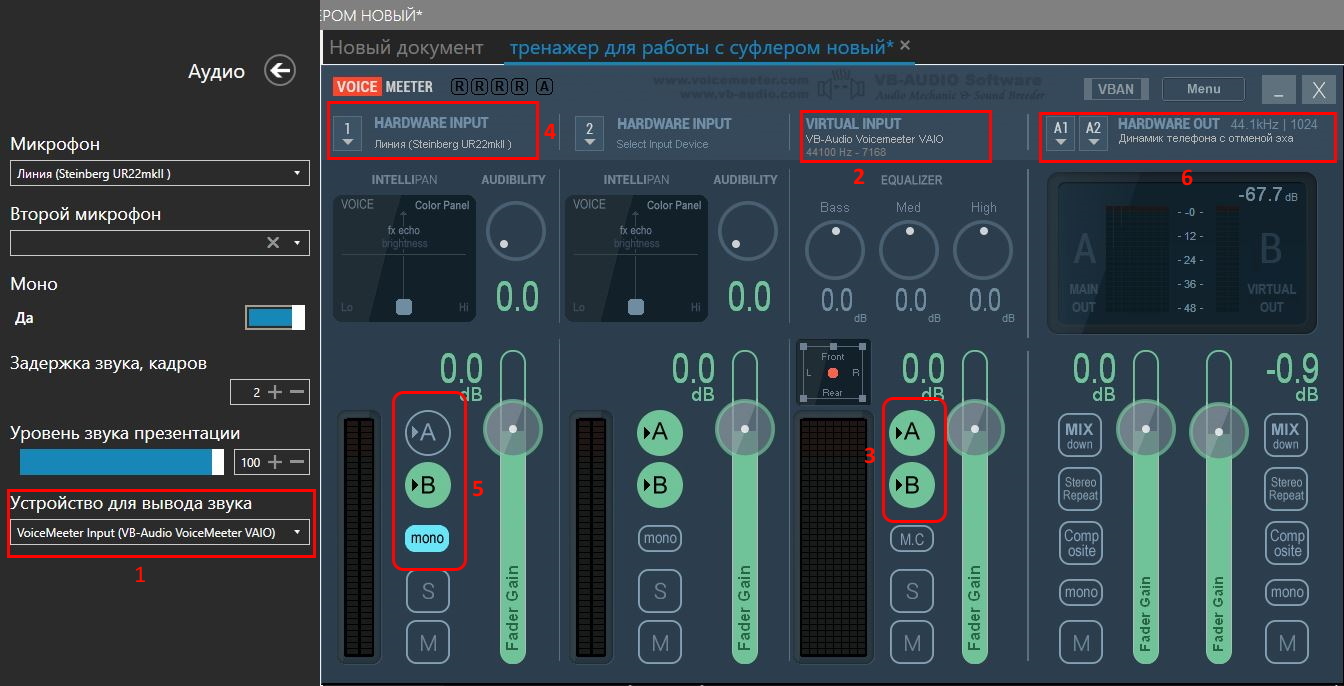Adjust Audibility knob of Hardware Input 1
The width and height of the screenshot is (1344, 686).
[515, 230]
